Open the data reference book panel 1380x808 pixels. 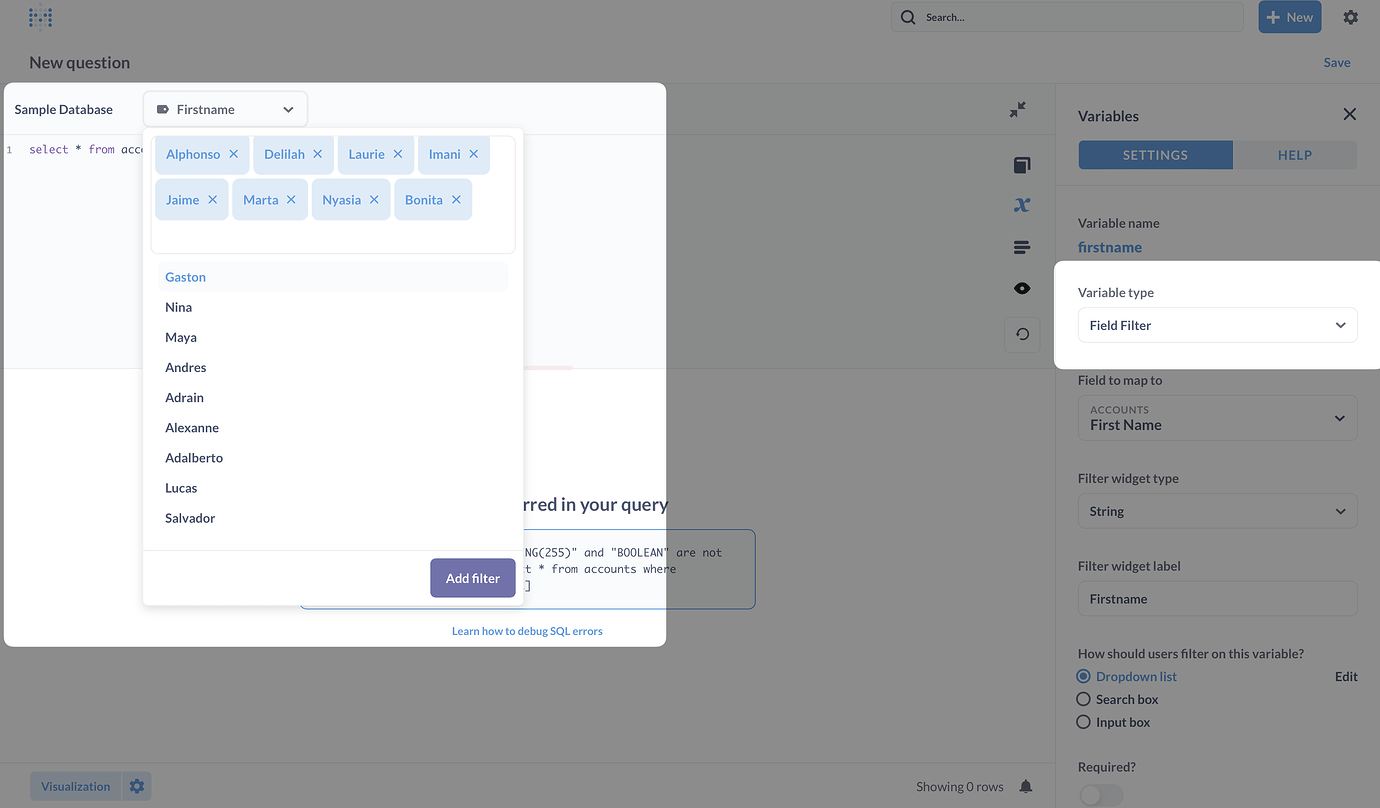point(1021,164)
